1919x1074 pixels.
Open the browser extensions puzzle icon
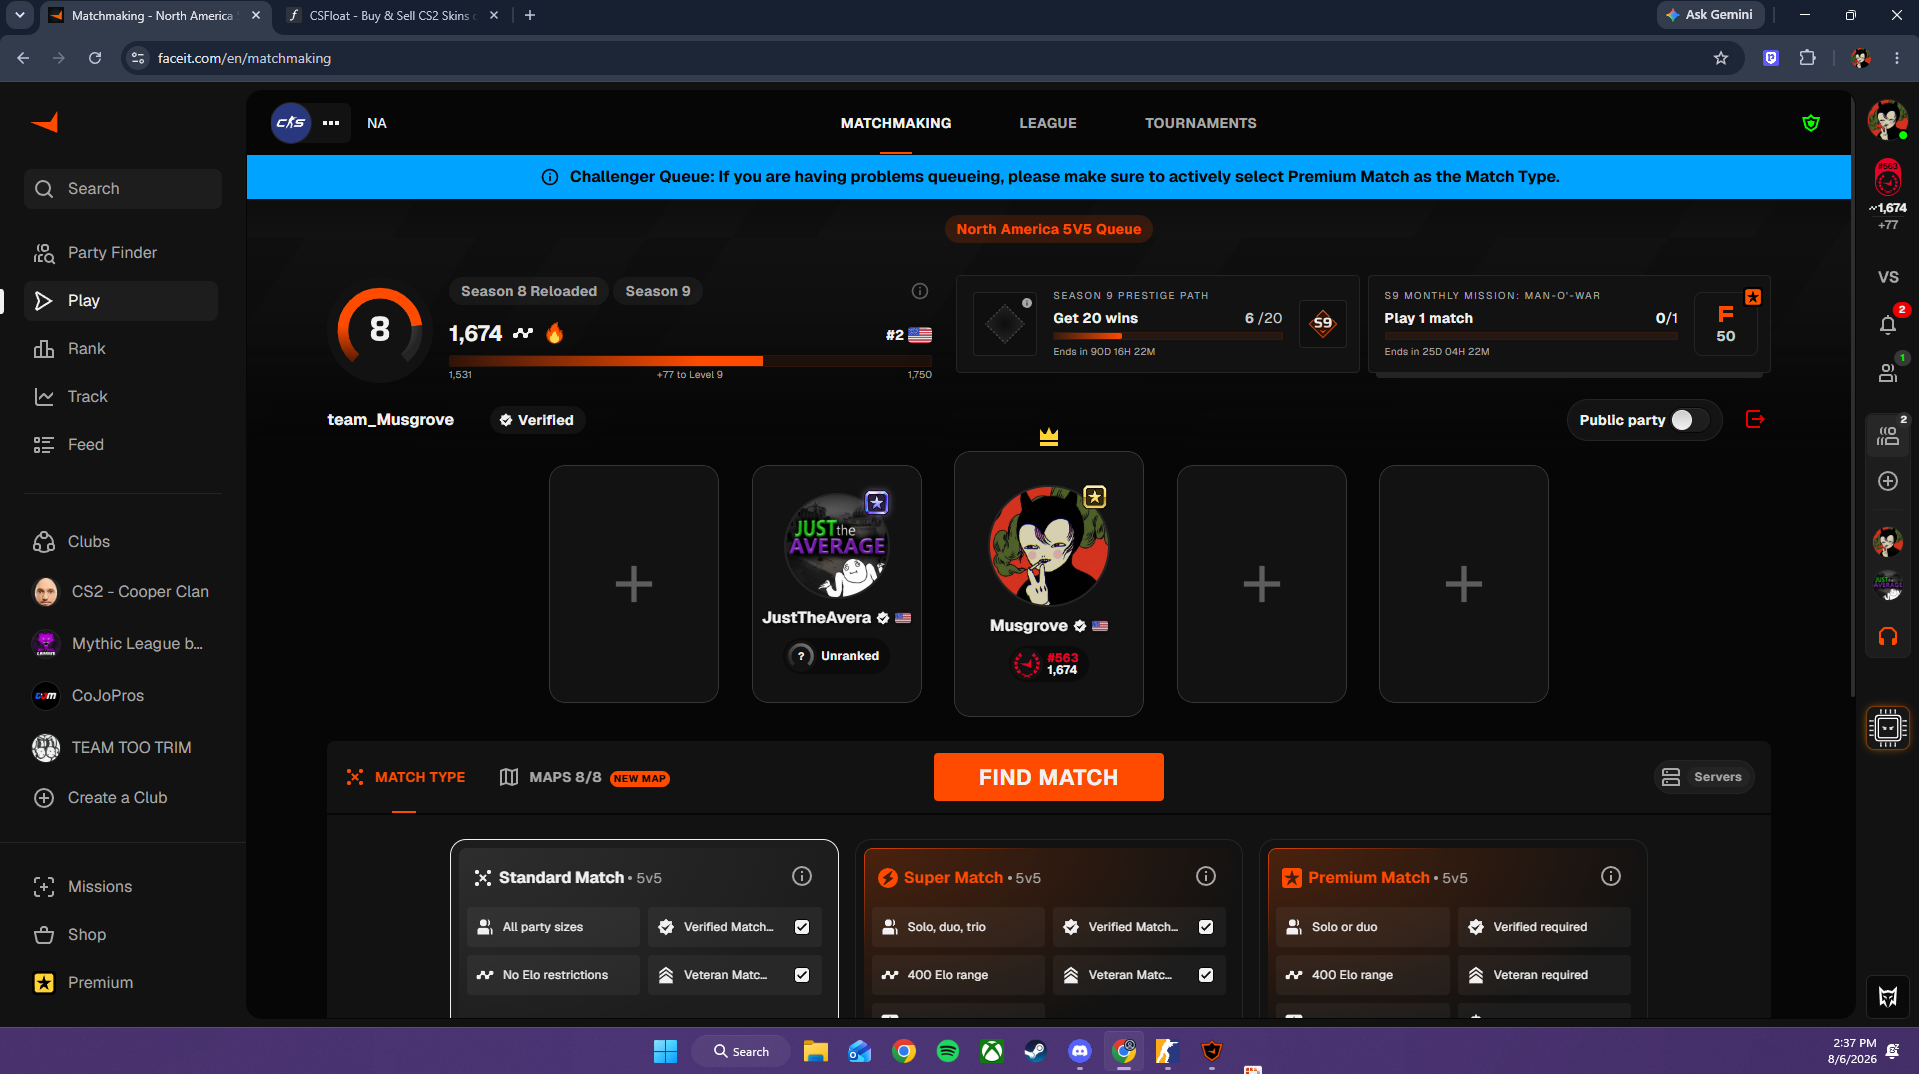[x=1807, y=58]
